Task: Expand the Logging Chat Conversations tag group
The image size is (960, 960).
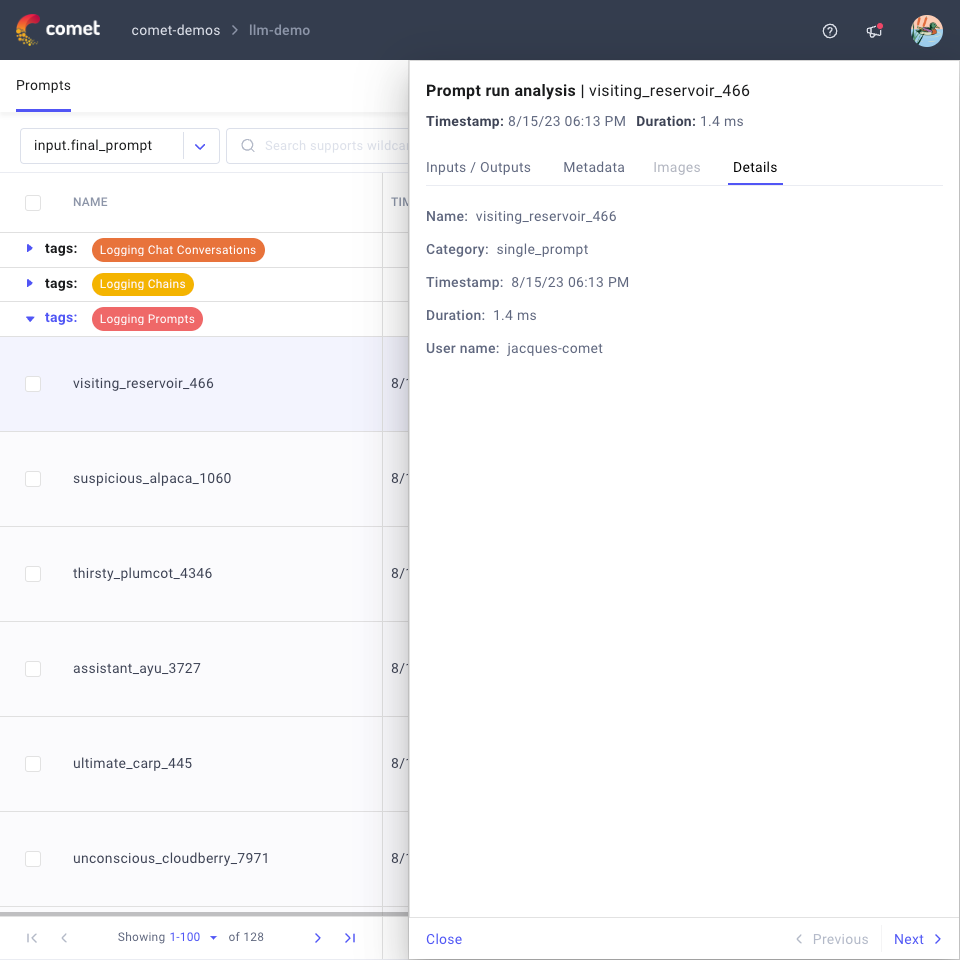Action: [x=30, y=250]
